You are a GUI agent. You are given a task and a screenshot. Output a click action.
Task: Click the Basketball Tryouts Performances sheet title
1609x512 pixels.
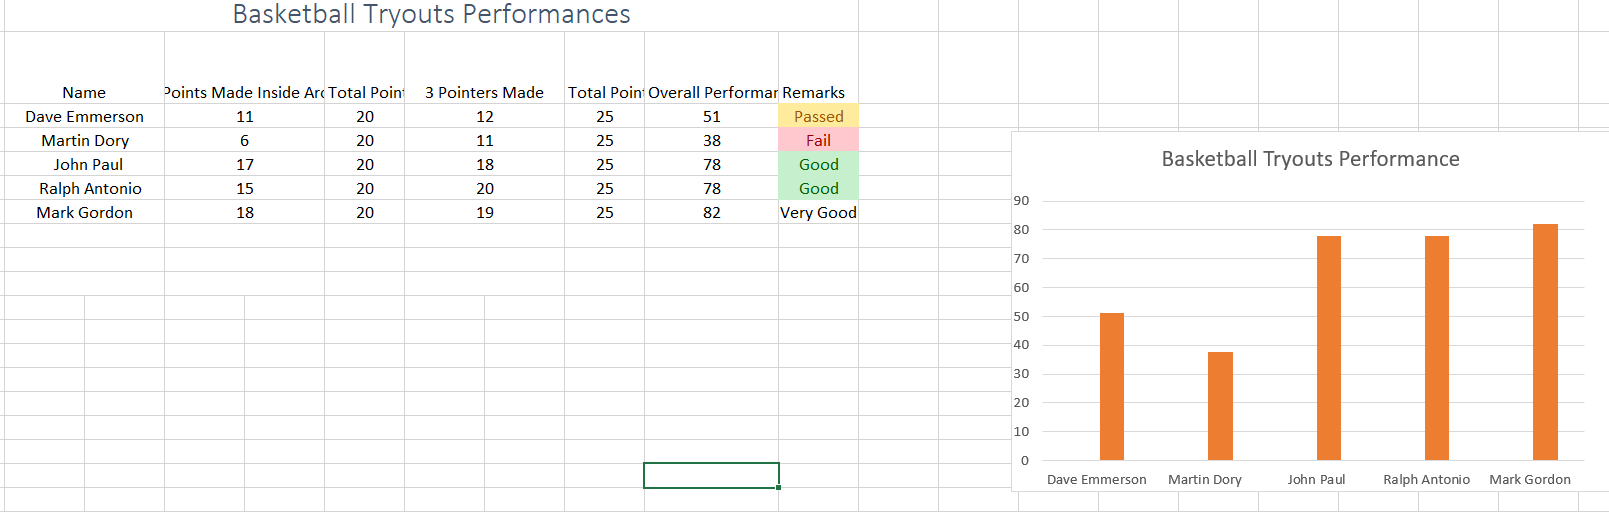[x=431, y=14]
